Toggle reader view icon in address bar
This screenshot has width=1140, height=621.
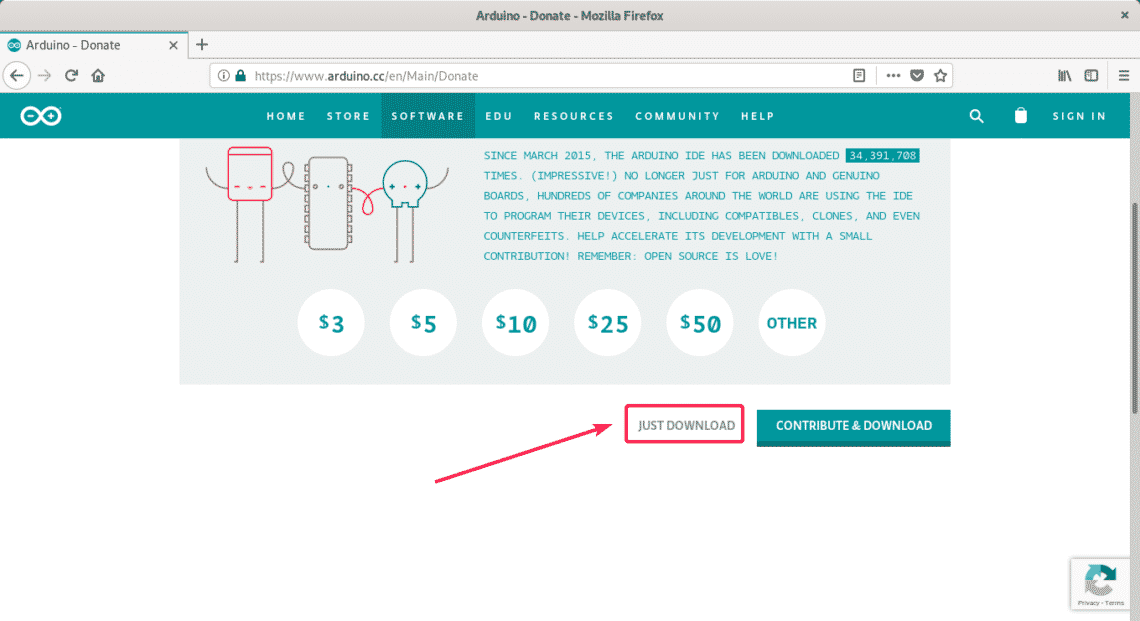859,75
